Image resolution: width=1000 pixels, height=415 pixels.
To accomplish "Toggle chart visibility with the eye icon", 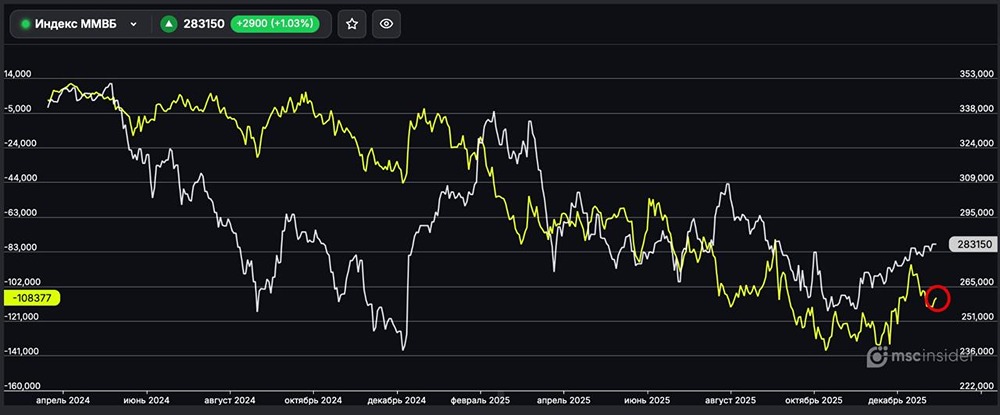I will (x=387, y=24).
